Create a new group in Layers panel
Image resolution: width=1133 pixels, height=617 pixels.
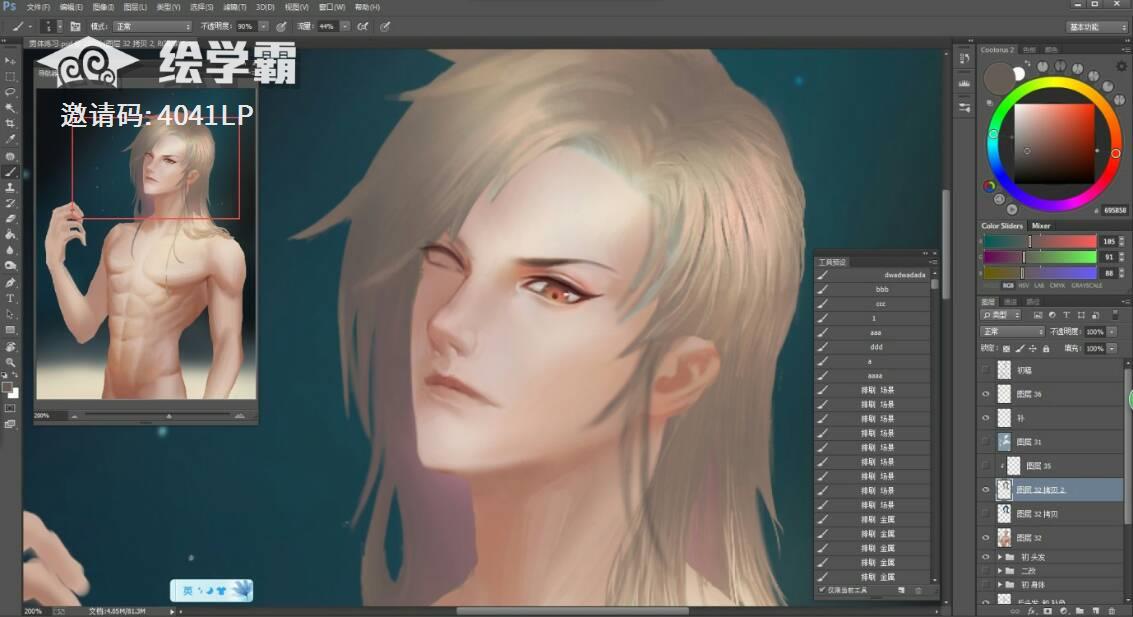[1080, 611]
